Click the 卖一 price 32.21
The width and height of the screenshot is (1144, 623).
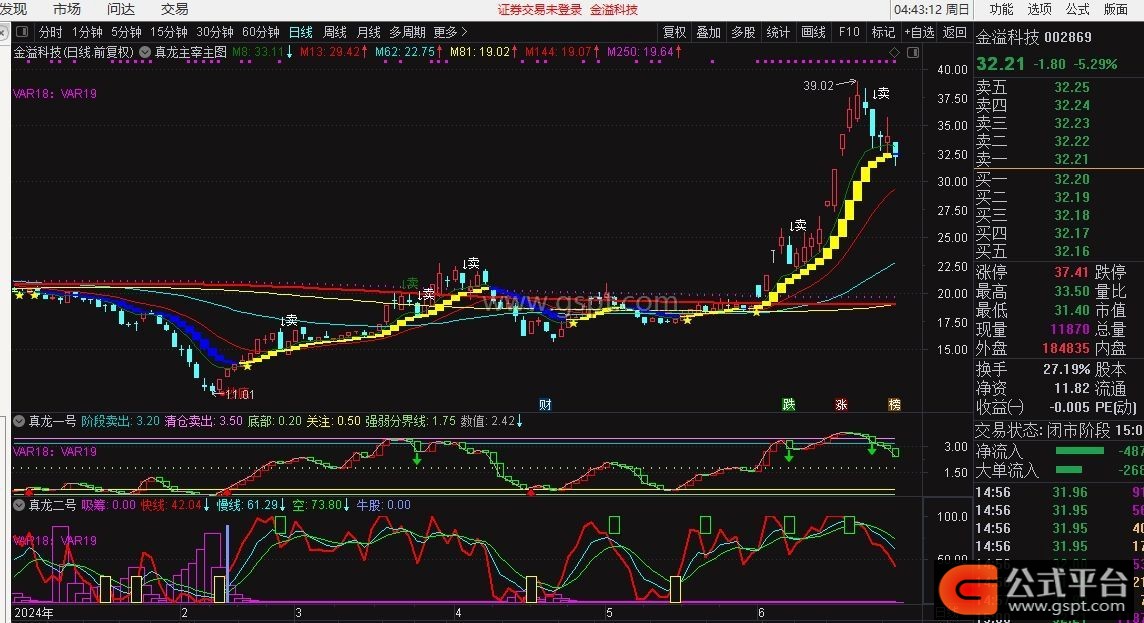(1072, 159)
